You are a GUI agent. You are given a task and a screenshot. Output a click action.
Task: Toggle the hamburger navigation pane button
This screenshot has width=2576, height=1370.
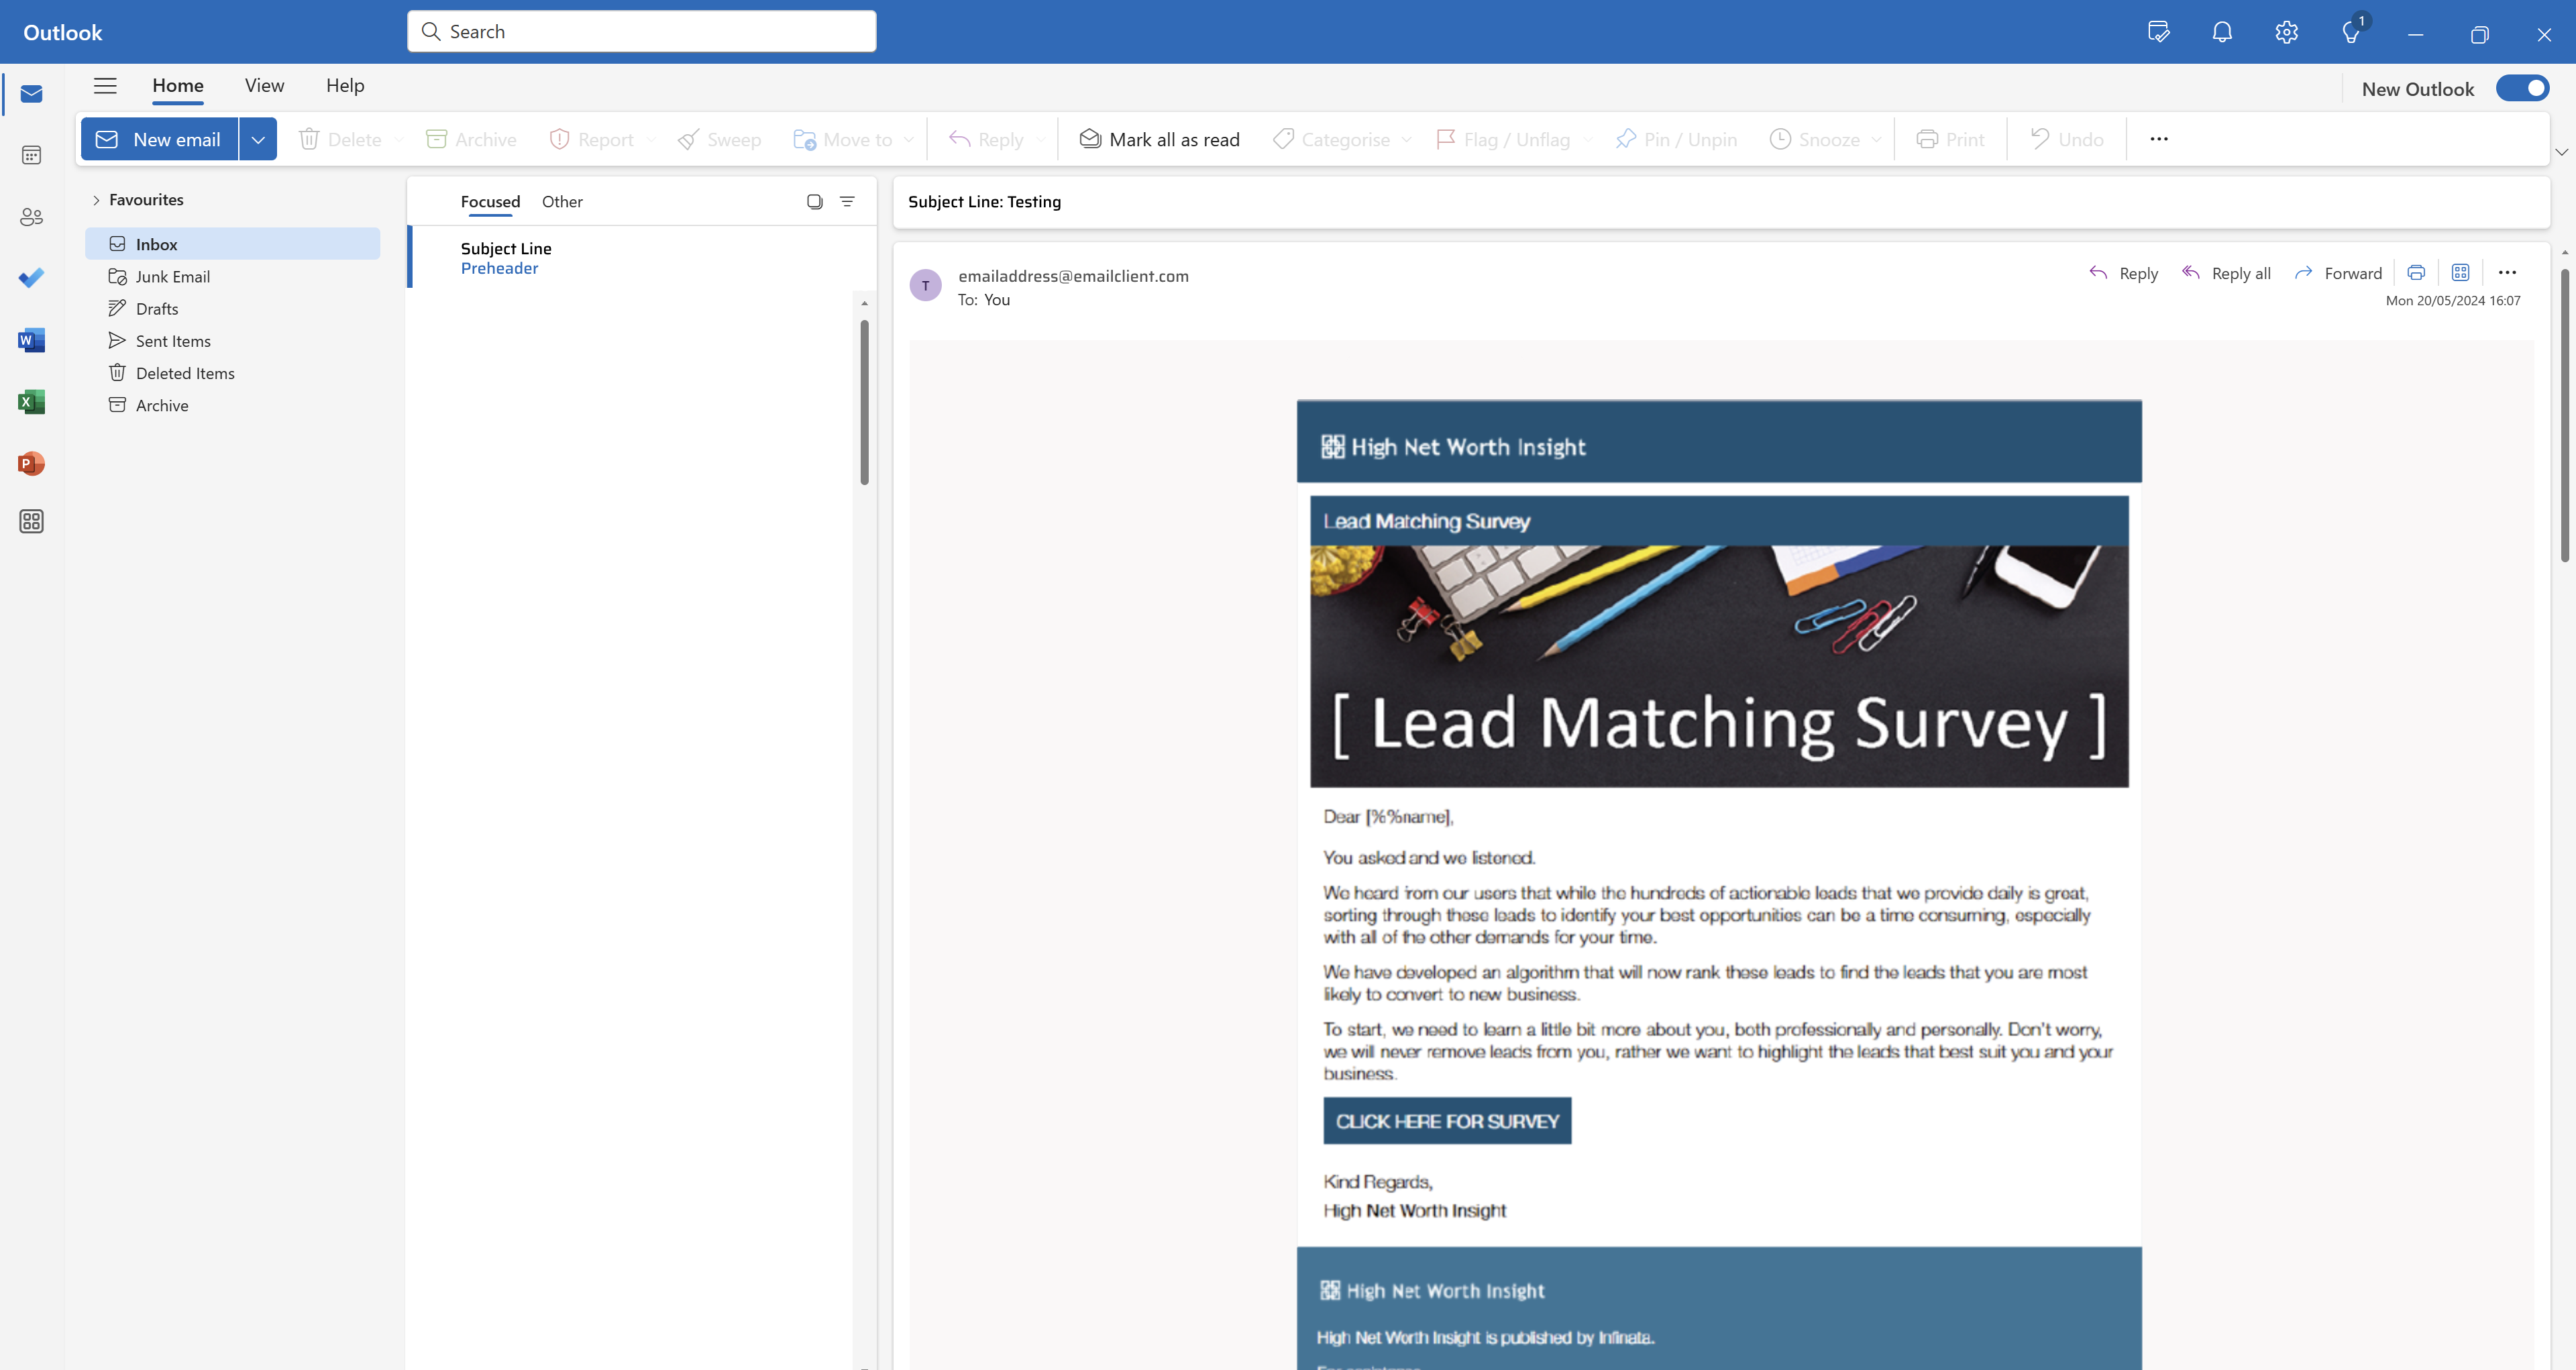pyautogui.click(x=105, y=86)
